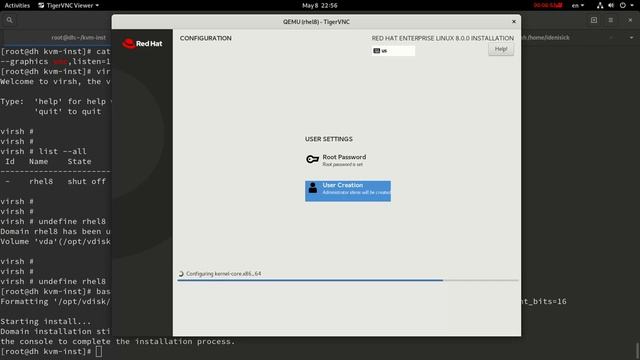This screenshot has width=640, height=360.
Task: Click the power icon in top bar
Action: click(x=622, y=5)
